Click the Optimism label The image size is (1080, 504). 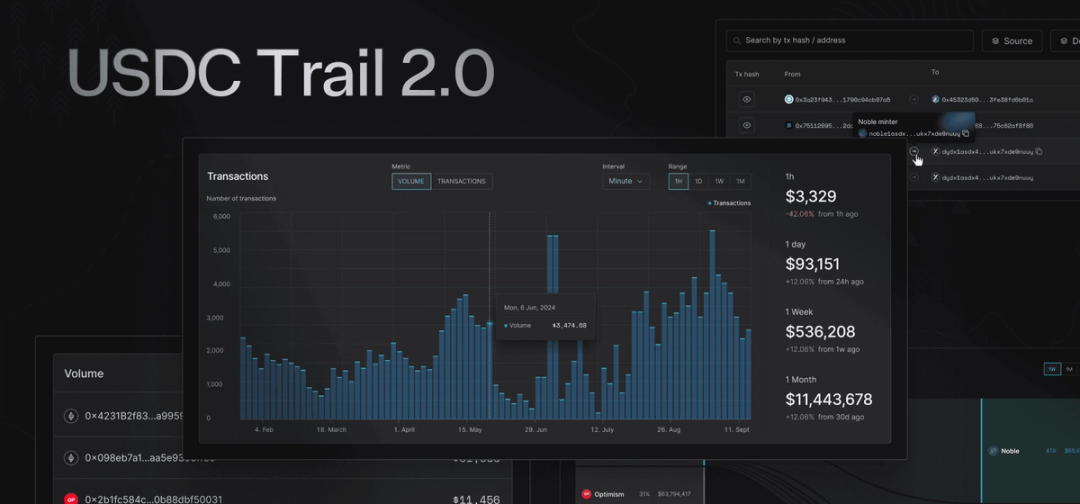(x=610, y=494)
